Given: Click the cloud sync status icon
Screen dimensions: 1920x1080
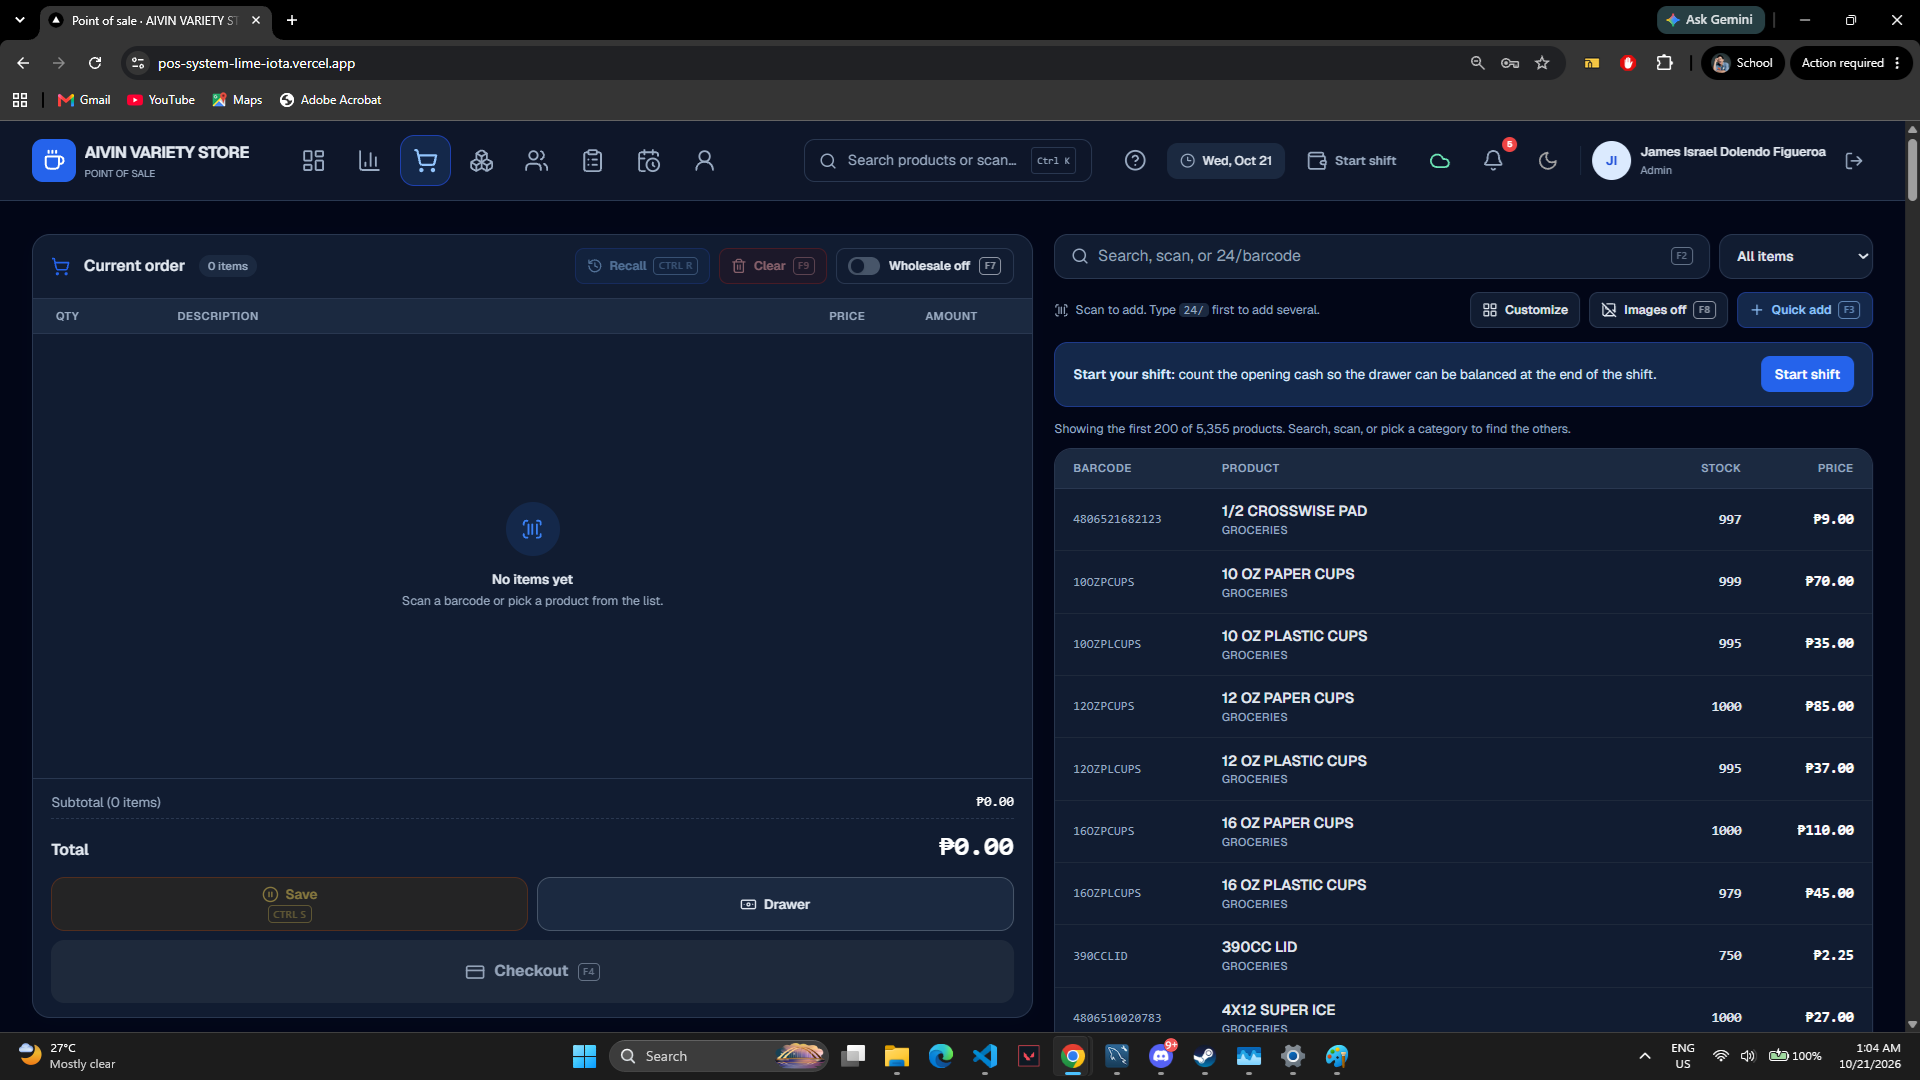Looking at the screenshot, I should [1440, 161].
